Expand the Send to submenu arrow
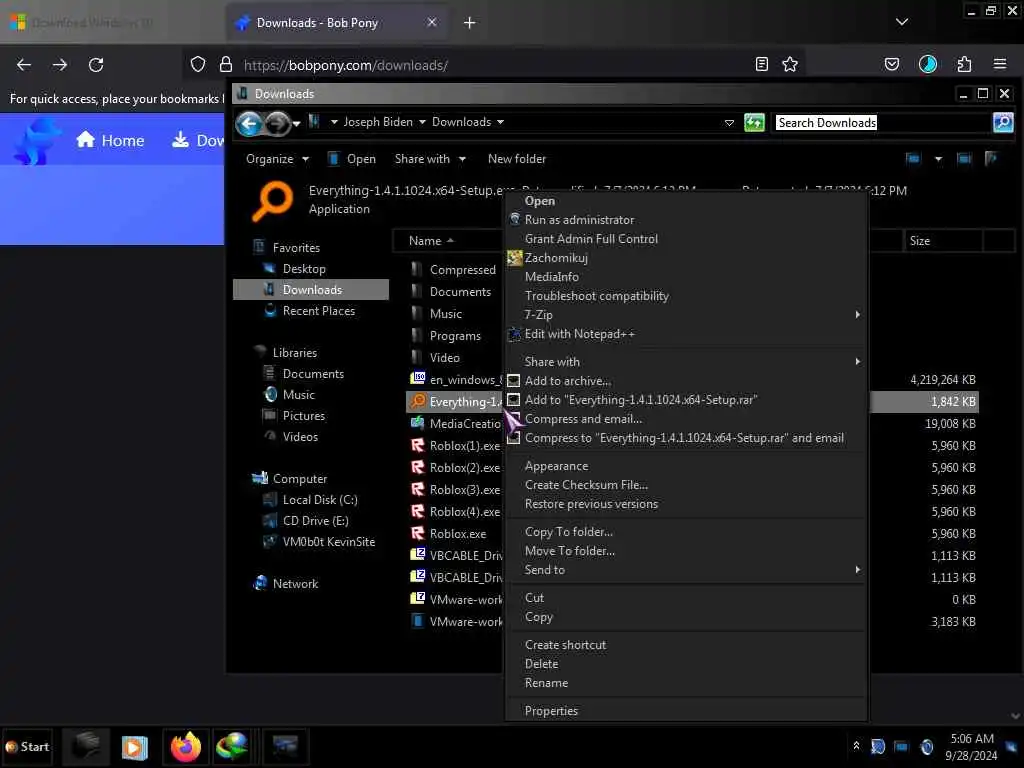 [857, 570]
